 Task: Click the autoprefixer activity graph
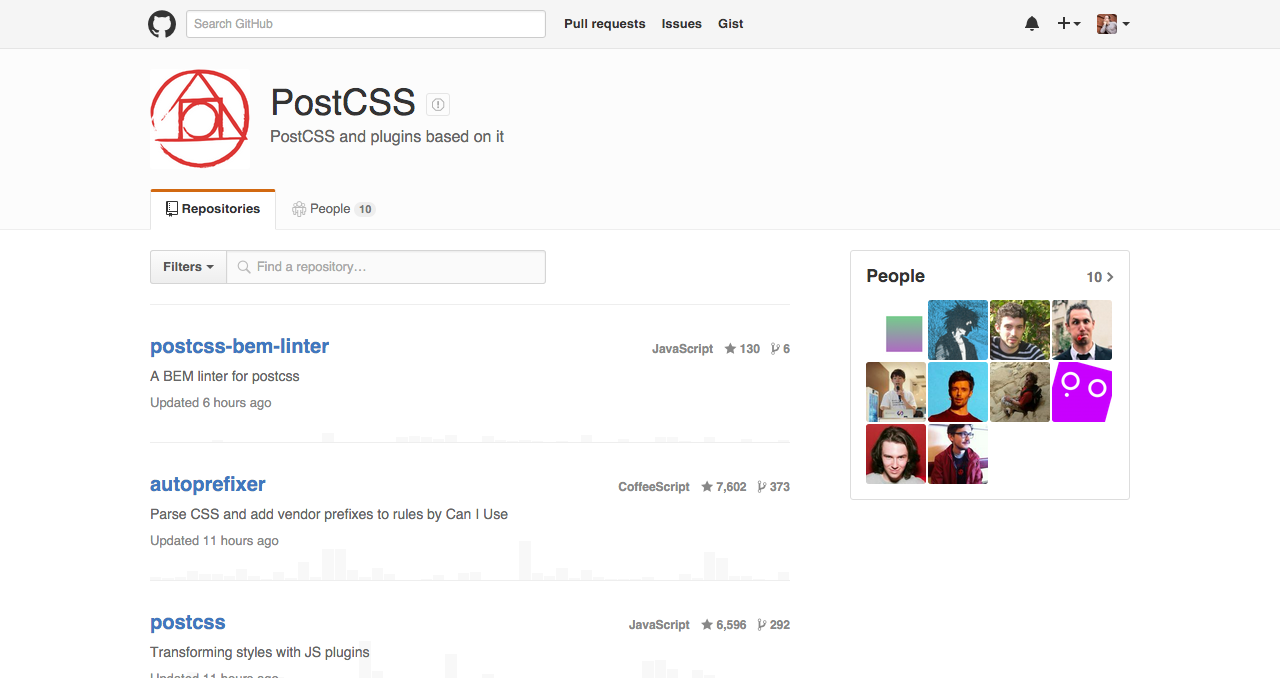coord(470,561)
